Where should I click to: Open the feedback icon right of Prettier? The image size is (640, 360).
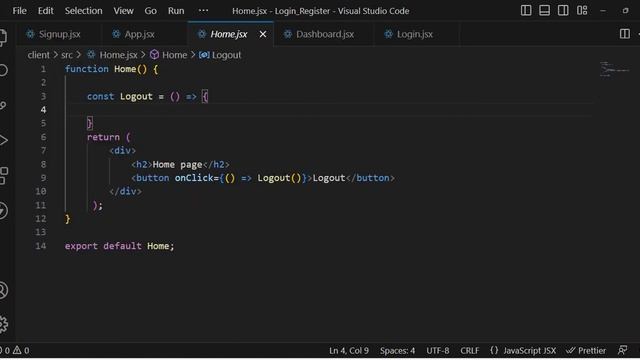tap(622, 350)
